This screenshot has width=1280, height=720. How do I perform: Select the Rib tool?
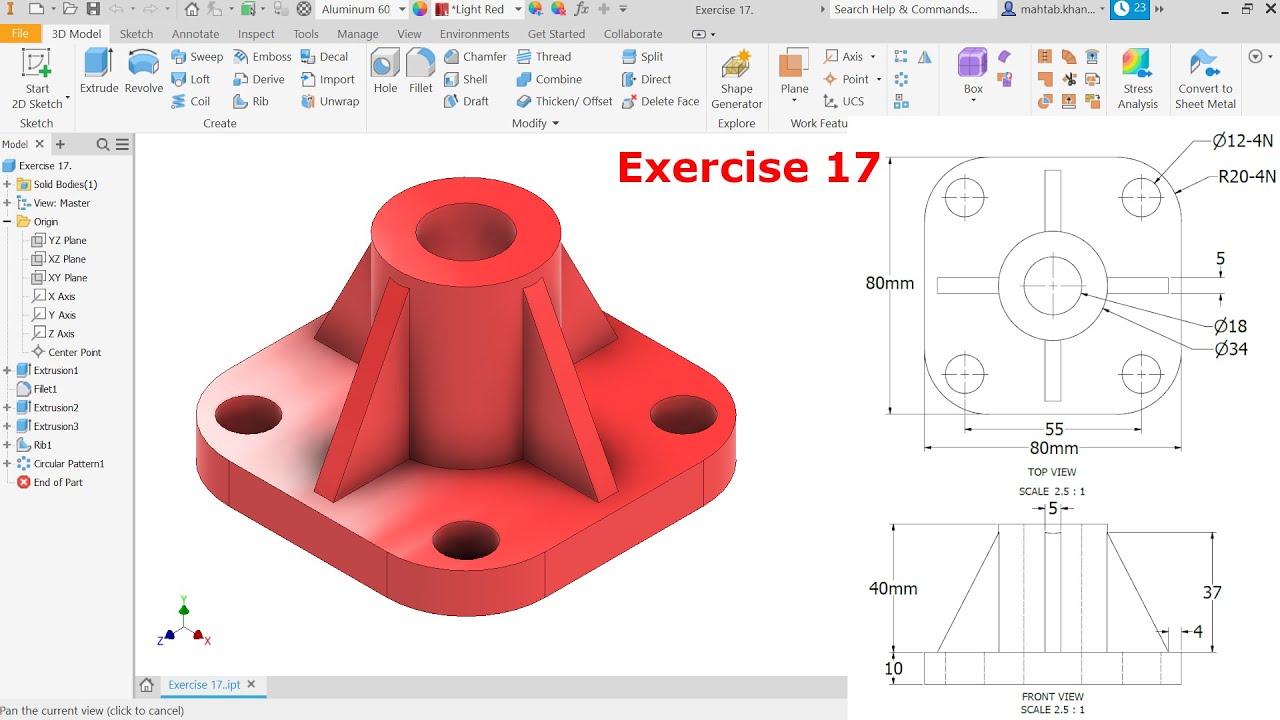(x=251, y=101)
